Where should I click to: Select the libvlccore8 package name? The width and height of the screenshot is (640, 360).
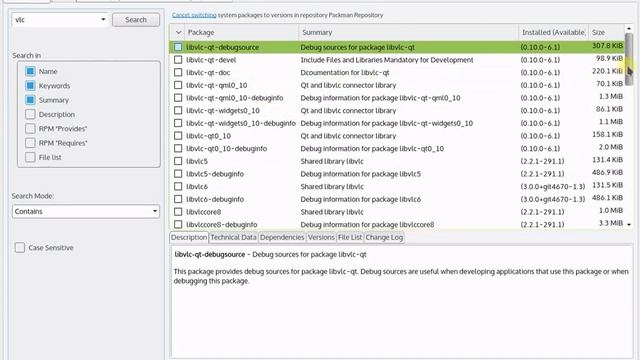(x=203, y=211)
